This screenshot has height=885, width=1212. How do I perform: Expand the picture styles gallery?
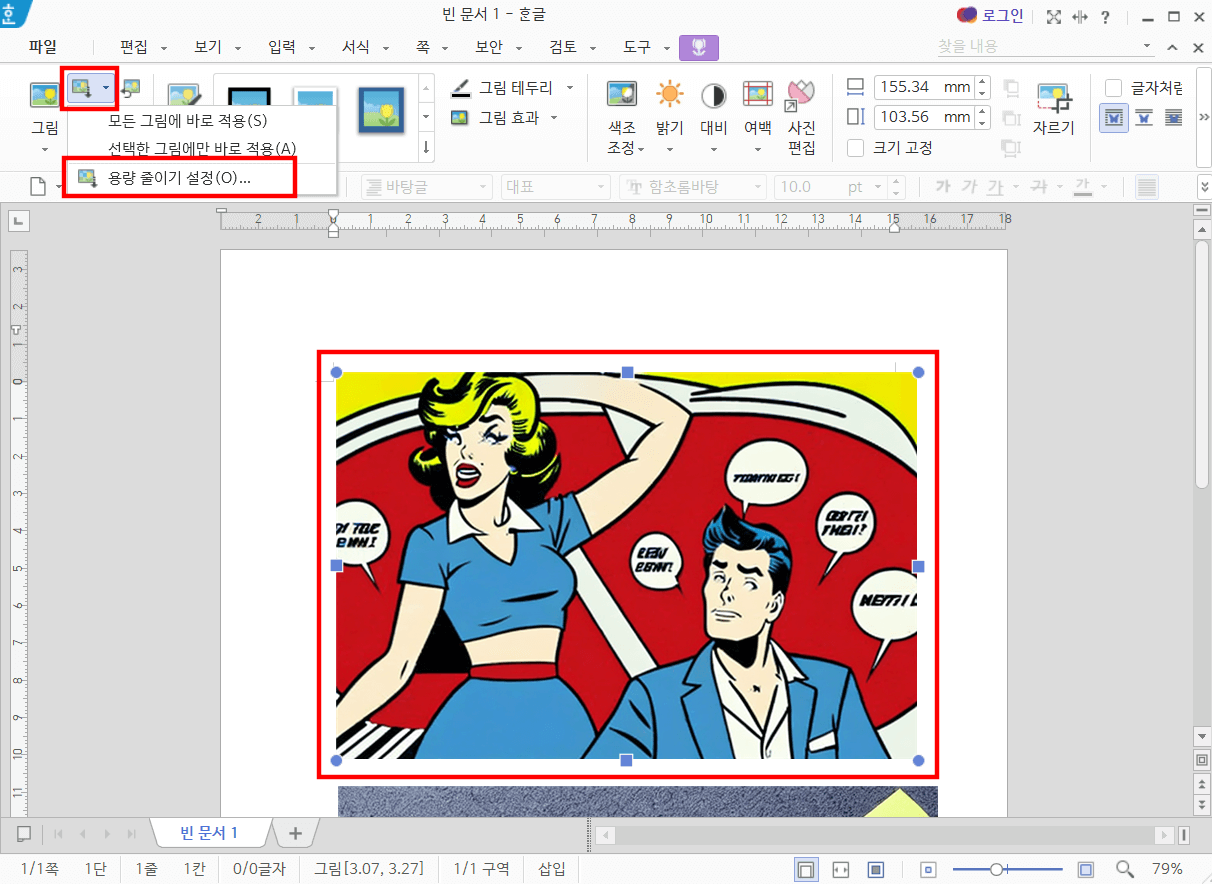tap(427, 147)
